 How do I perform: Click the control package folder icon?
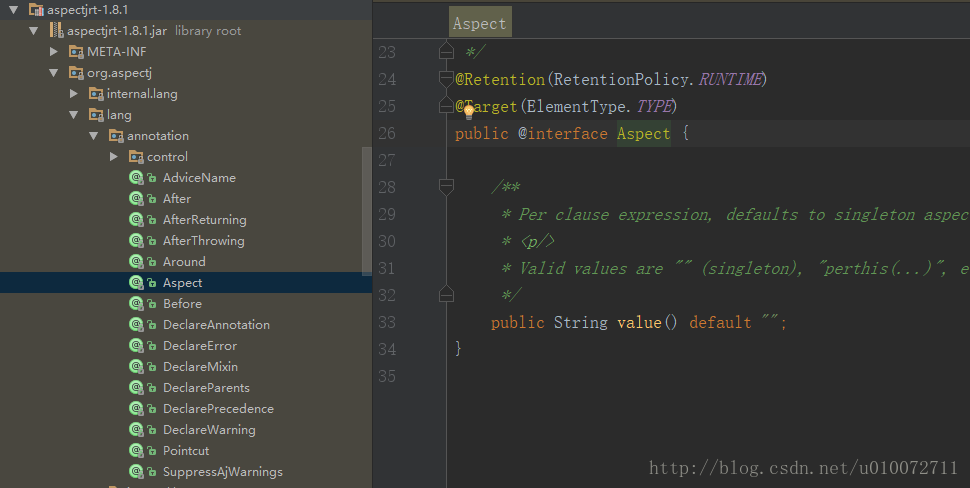[136, 156]
